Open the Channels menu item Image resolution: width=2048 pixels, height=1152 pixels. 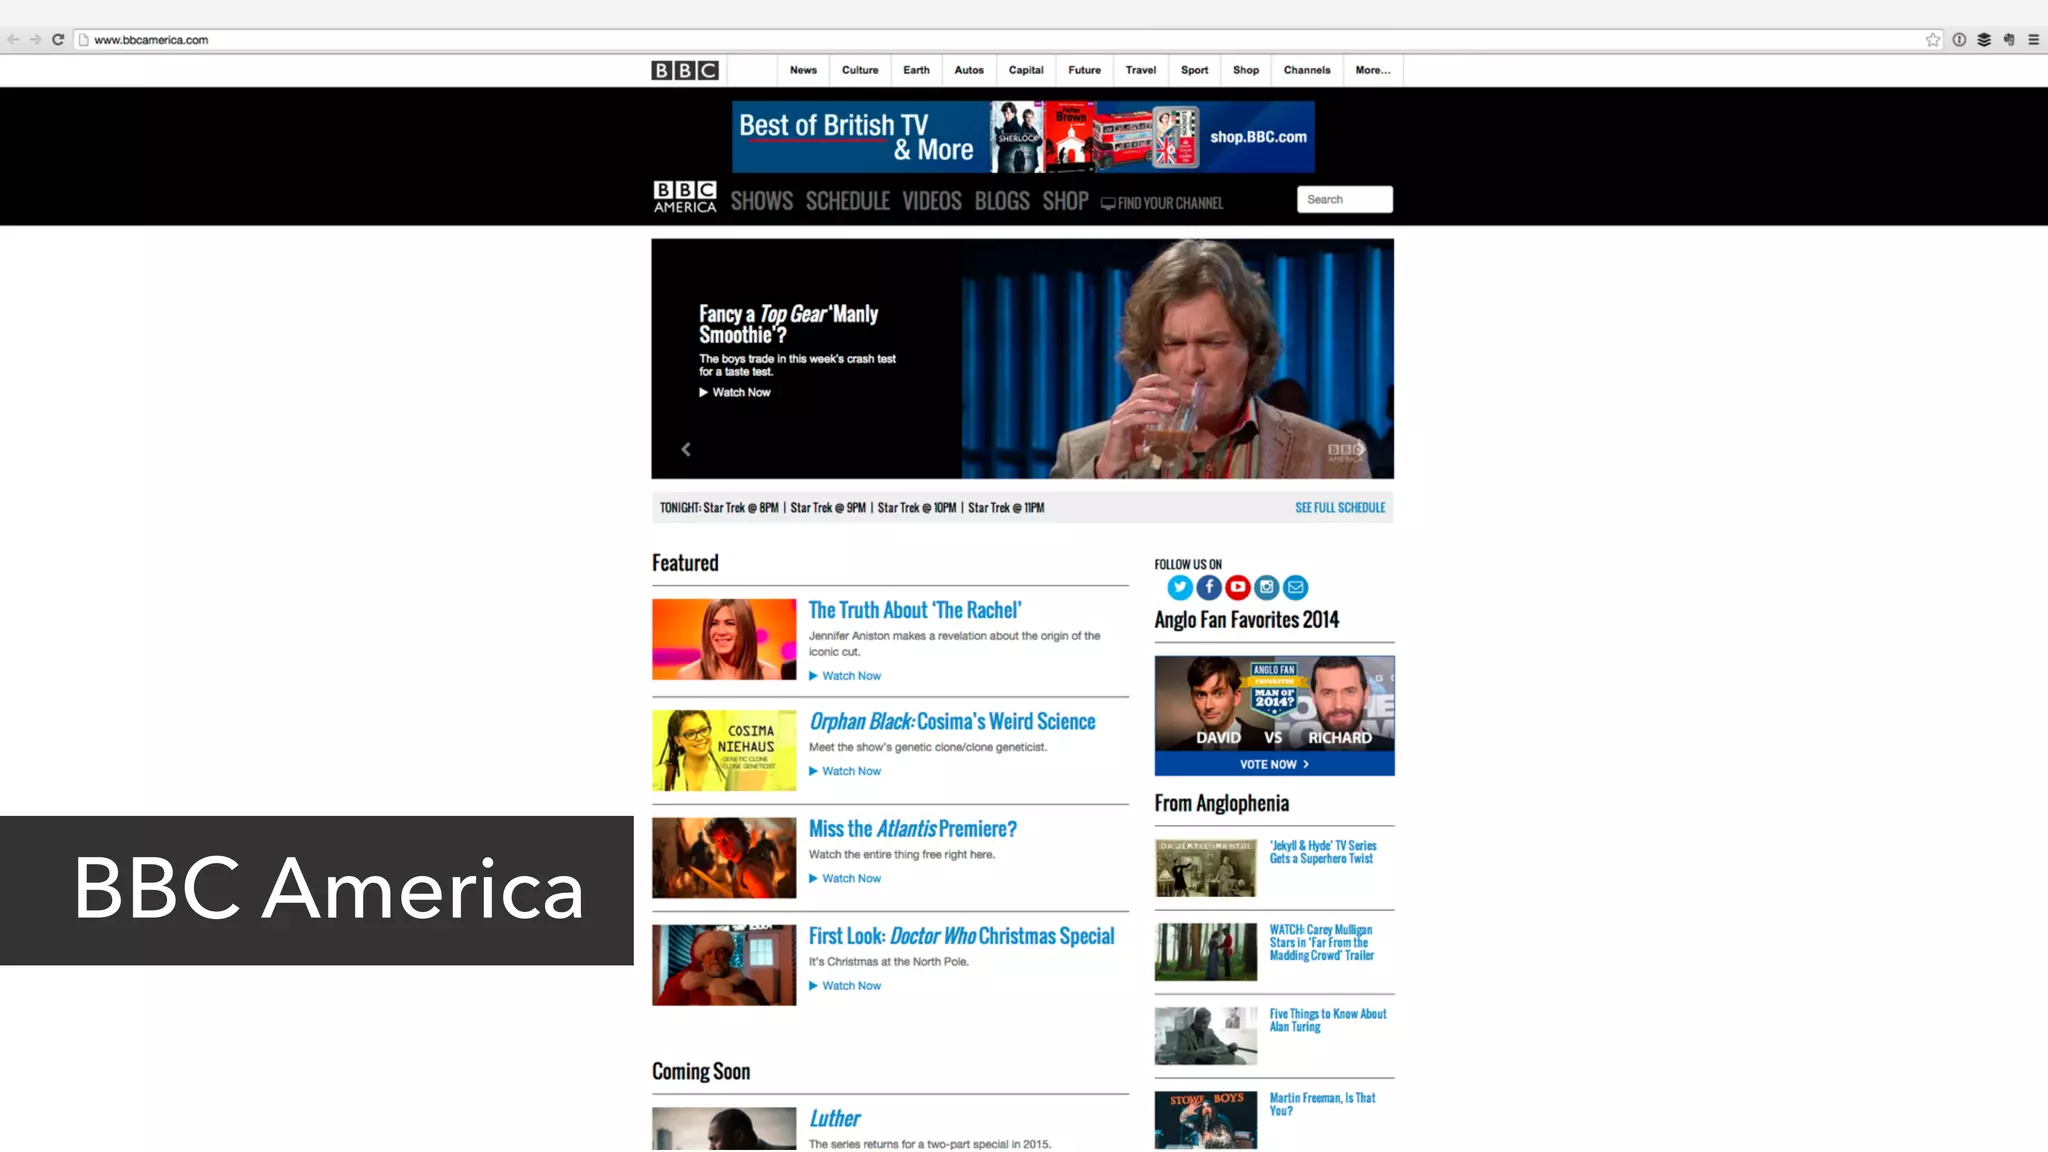(1307, 70)
